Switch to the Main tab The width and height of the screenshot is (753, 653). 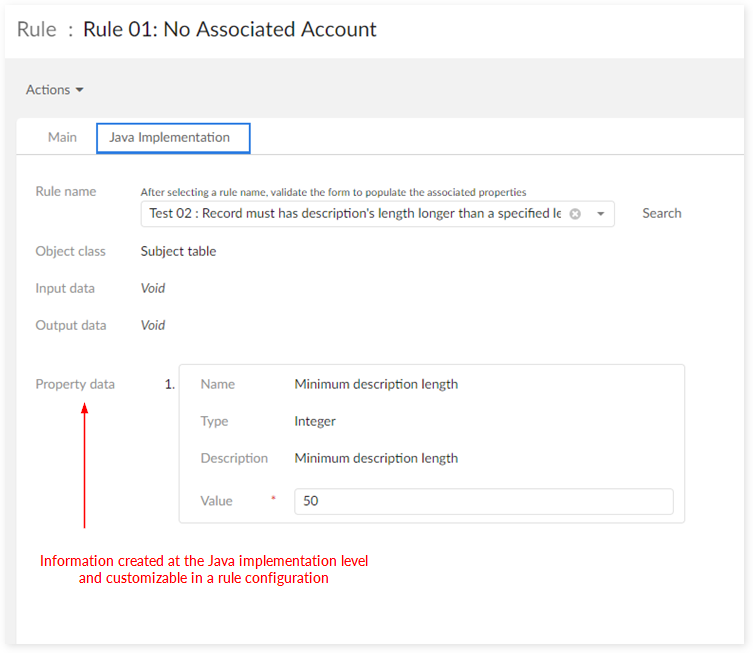[x=62, y=137]
